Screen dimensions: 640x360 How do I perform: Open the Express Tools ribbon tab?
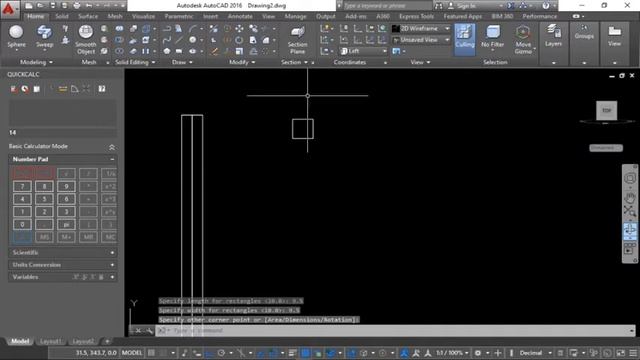coord(416,16)
